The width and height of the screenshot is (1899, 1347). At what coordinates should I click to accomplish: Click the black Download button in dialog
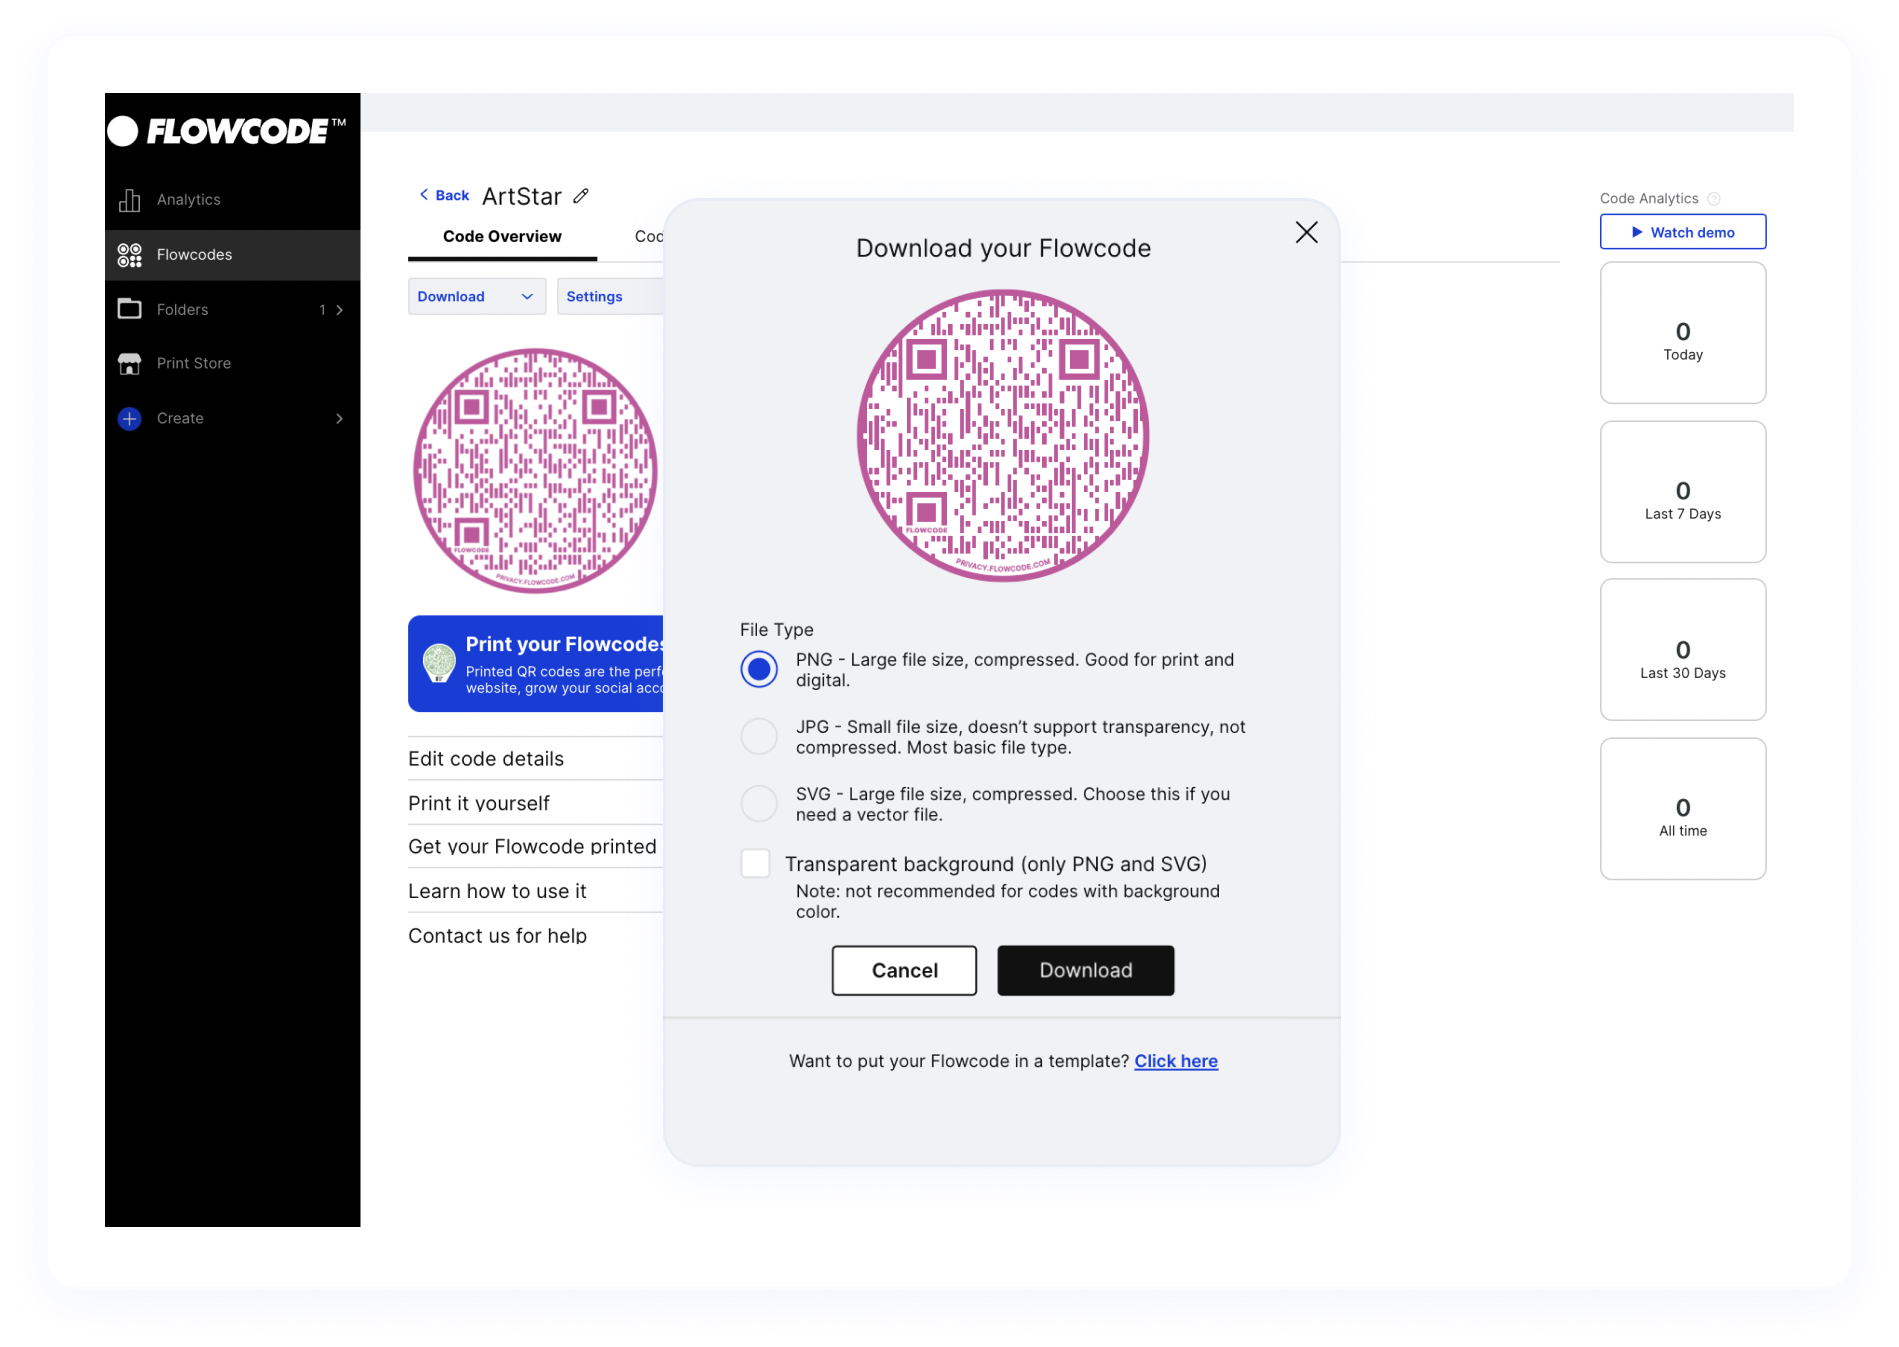(x=1085, y=970)
